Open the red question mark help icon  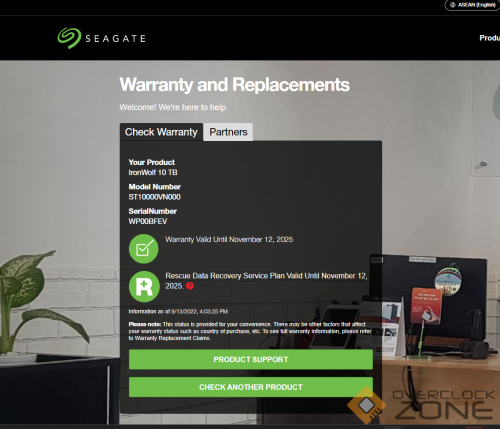pyautogui.click(x=190, y=286)
